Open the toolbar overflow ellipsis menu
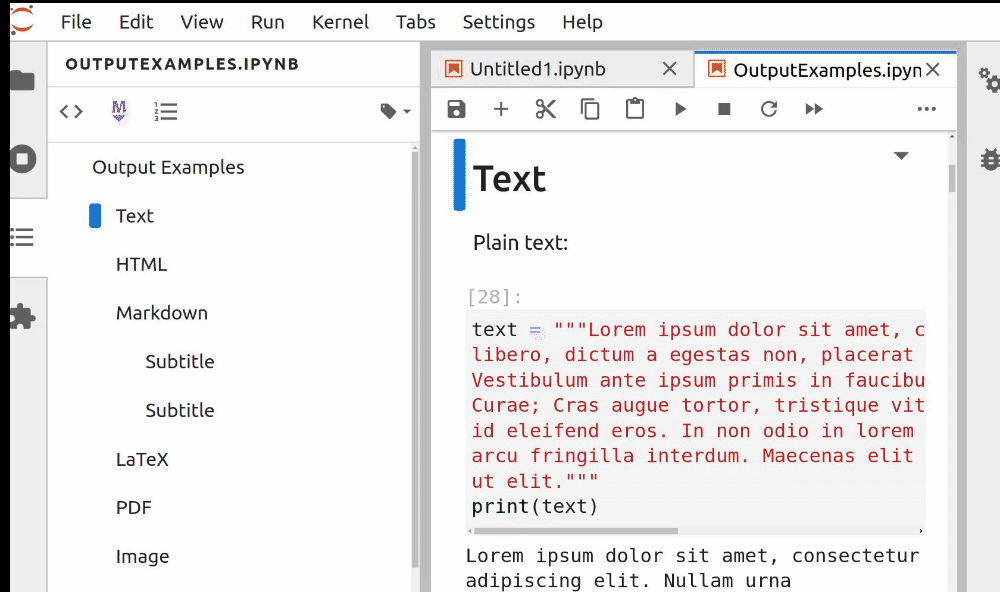 [x=927, y=109]
